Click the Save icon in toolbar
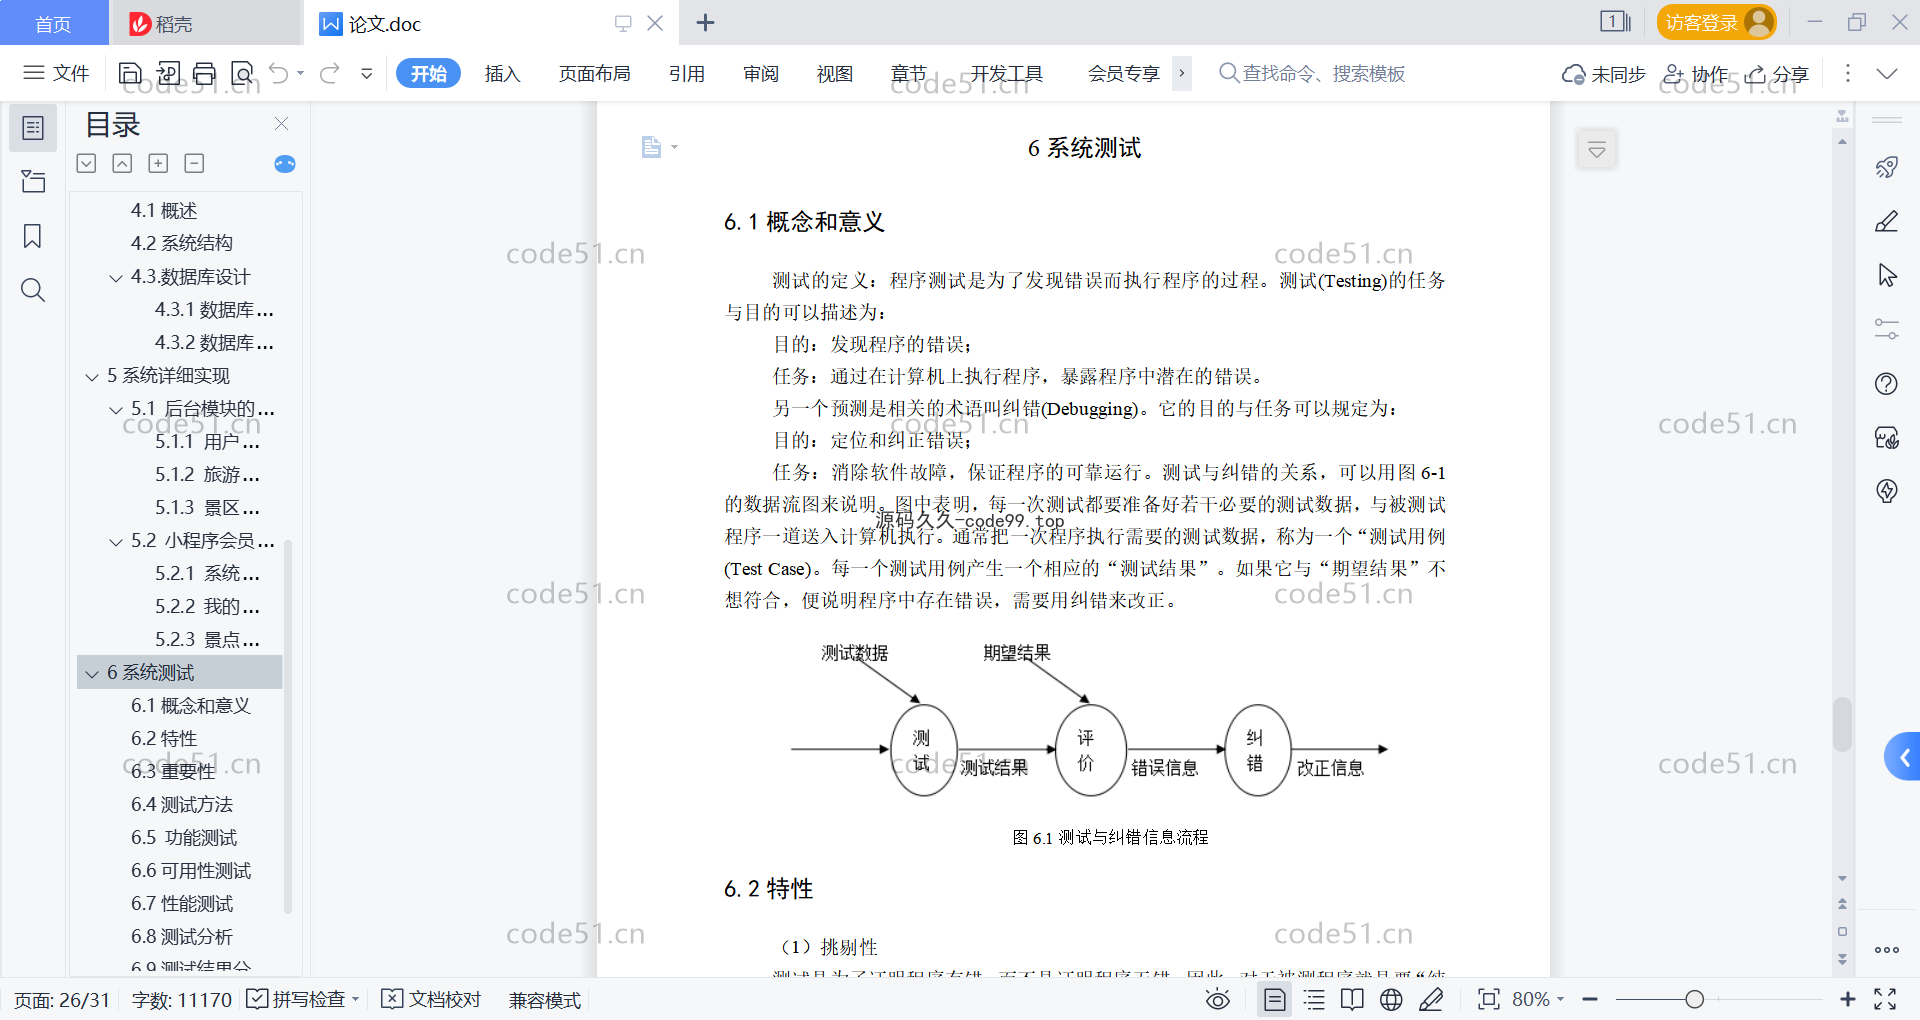The height and width of the screenshot is (1020, 1920). [x=130, y=73]
